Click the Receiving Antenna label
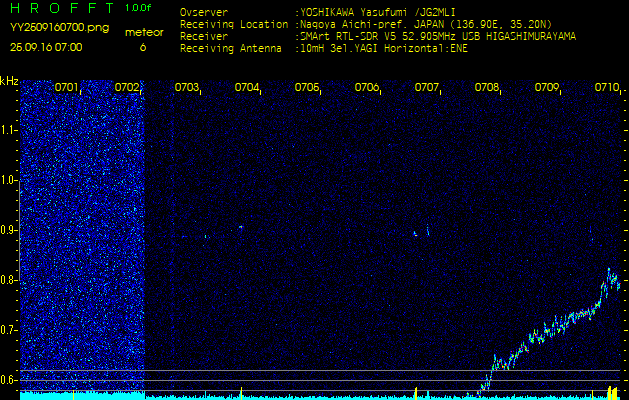This screenshot has height=400, width=629. (x=231, y=49)
